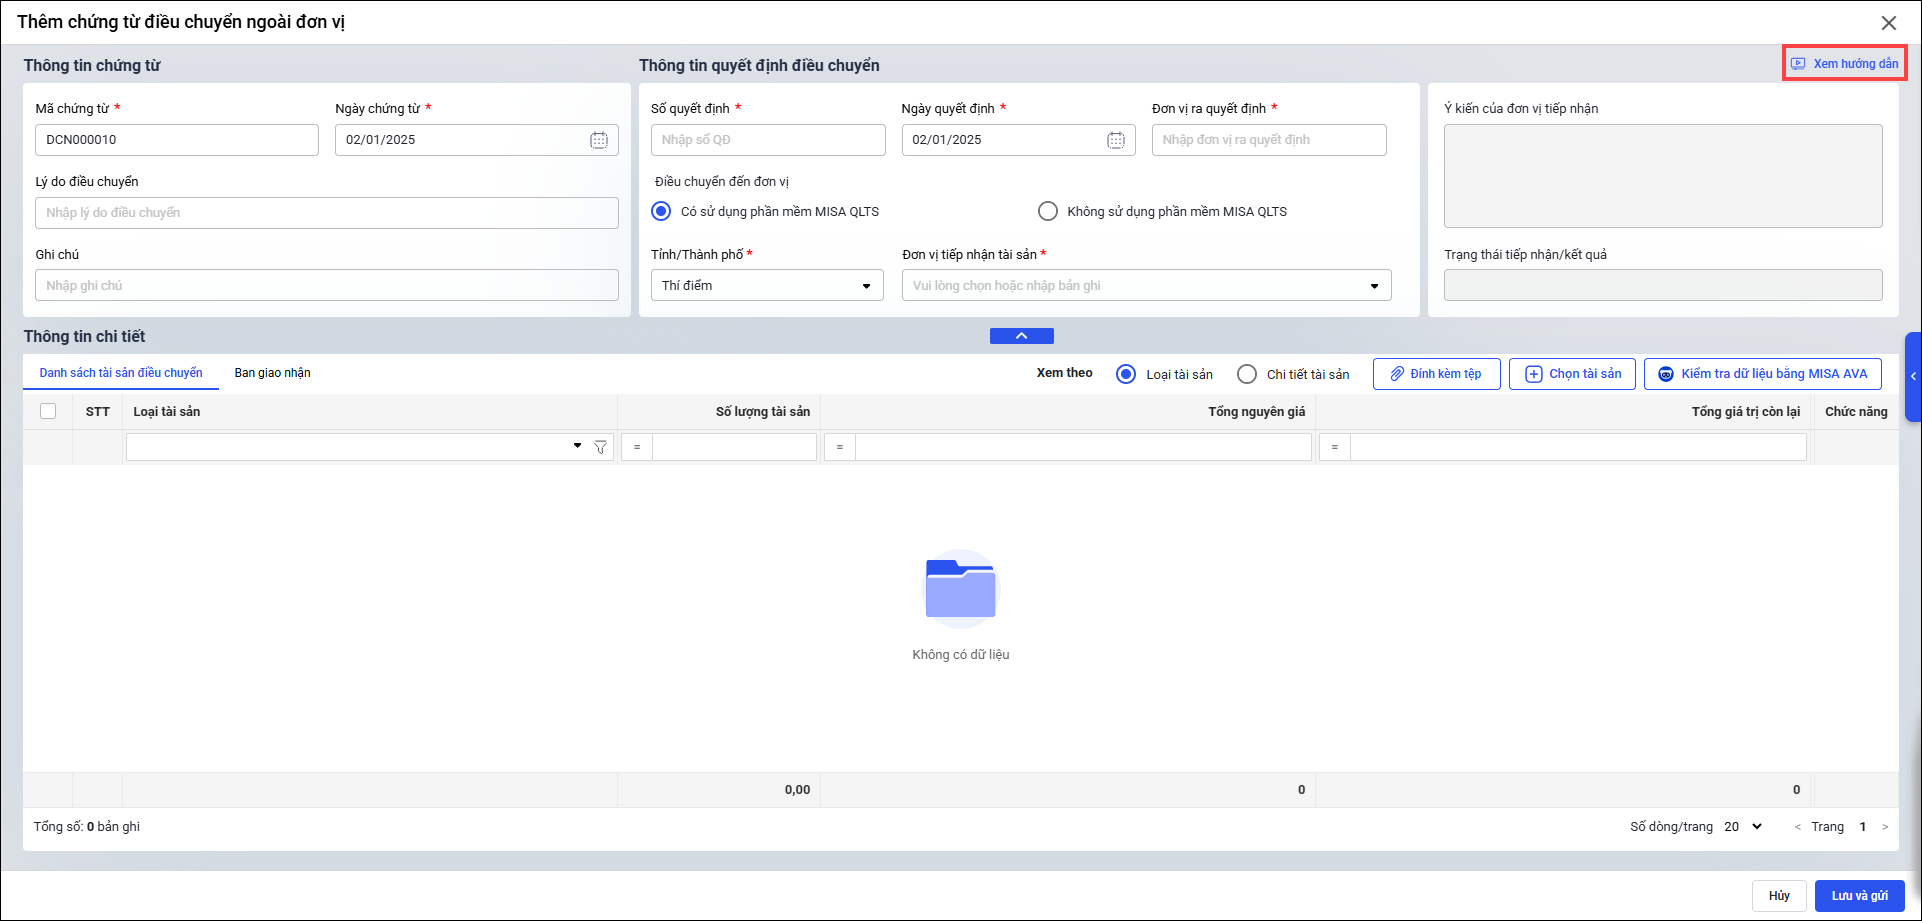1922x921 pixels.
Task: Tick the select-all checkbox in table header
Action: point(48,411)
